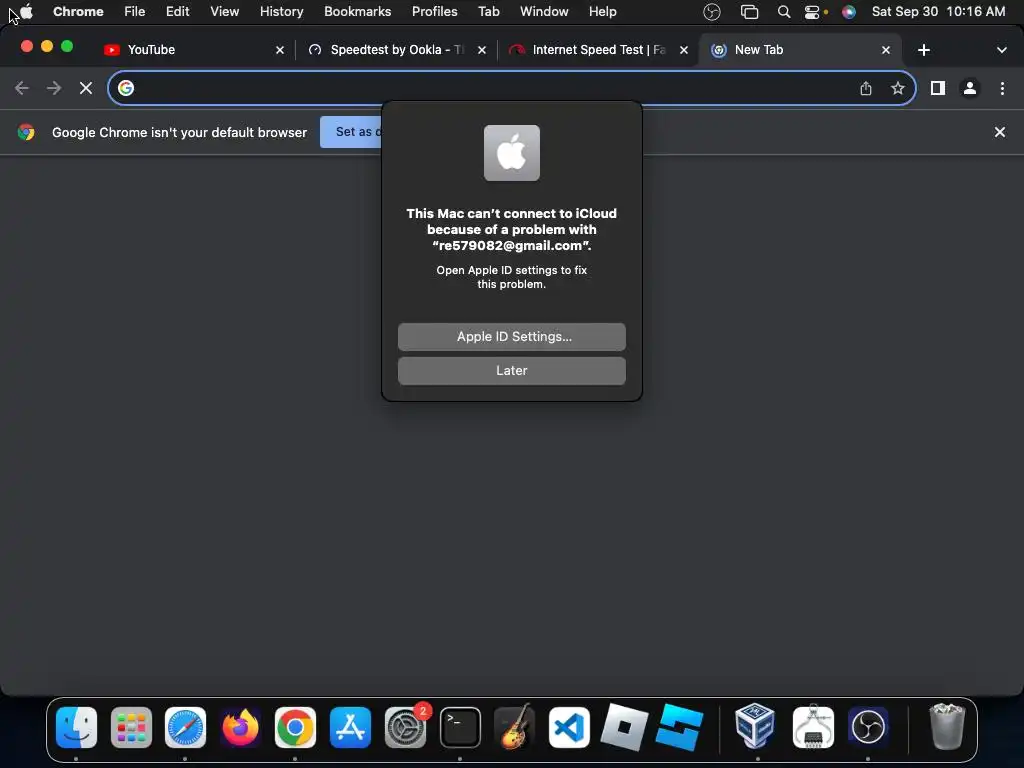Open the Edit menu
This screenshot has height=768, width=1024.
(177, 12)
